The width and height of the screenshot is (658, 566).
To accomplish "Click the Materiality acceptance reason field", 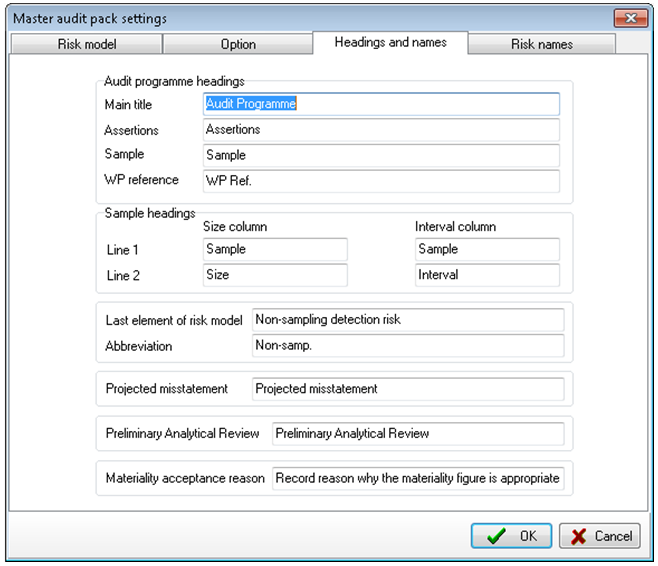I will tap(418, 478).
